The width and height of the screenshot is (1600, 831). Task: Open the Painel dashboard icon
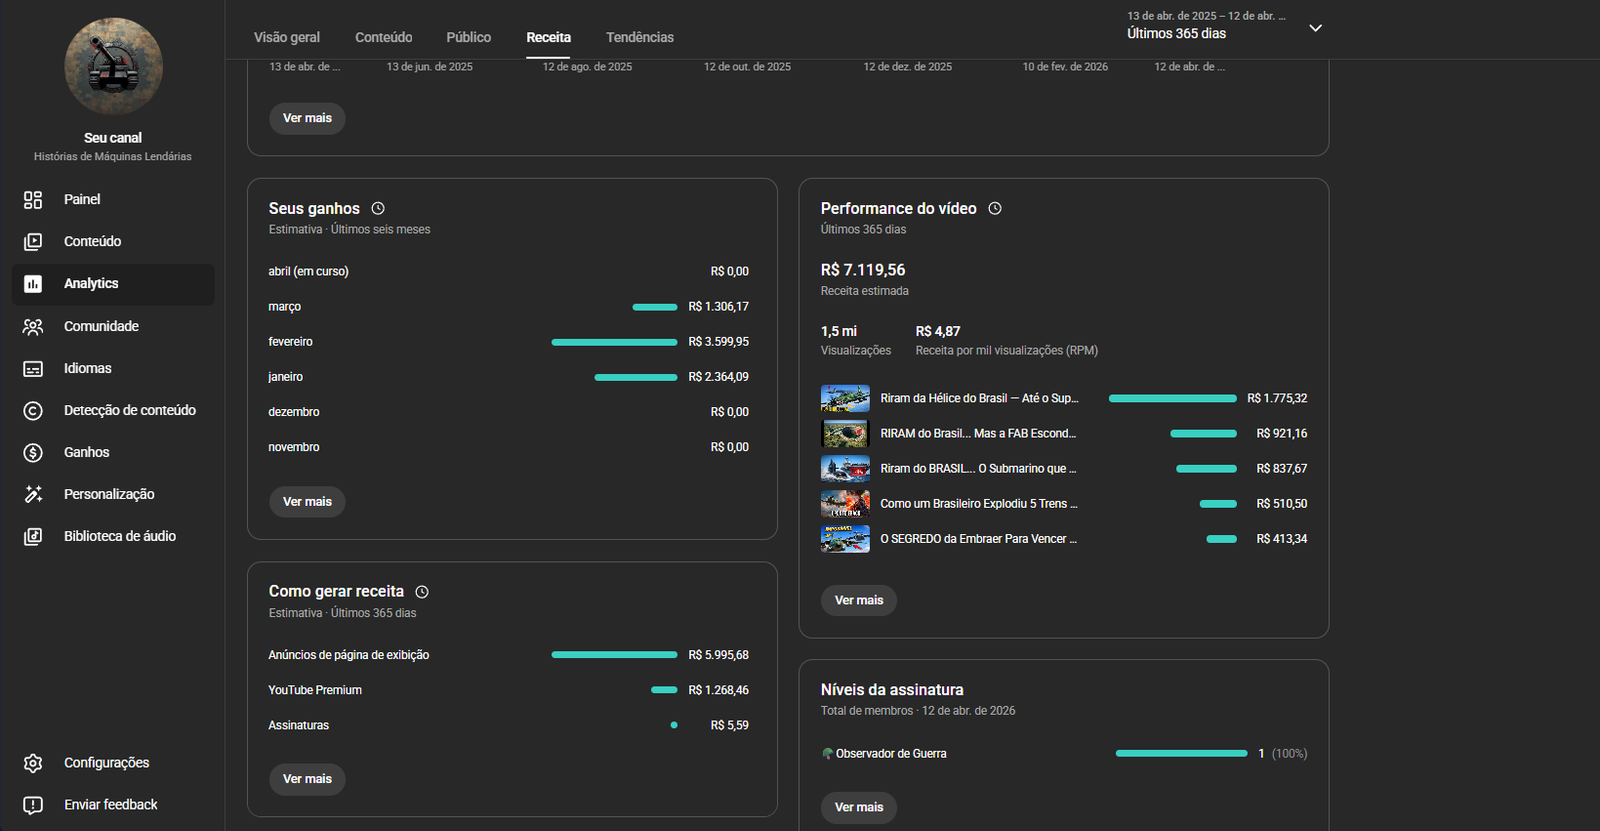(x=33, y=200)
